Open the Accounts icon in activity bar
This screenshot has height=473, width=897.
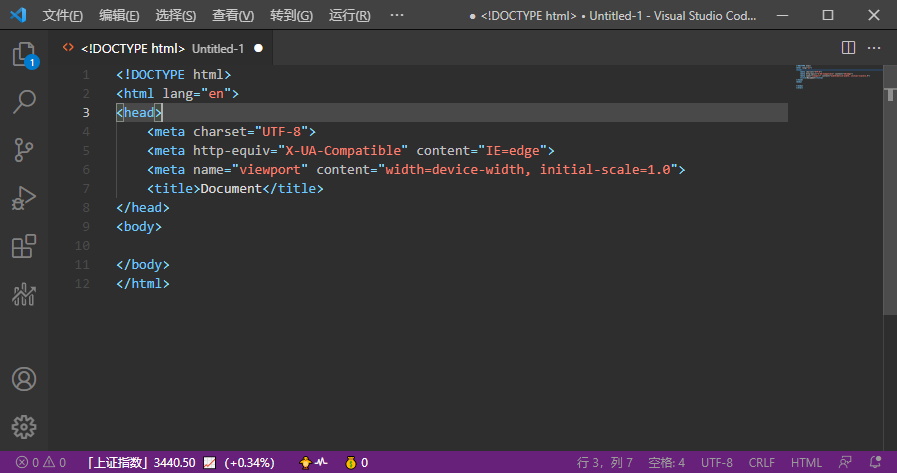[24, 379]
